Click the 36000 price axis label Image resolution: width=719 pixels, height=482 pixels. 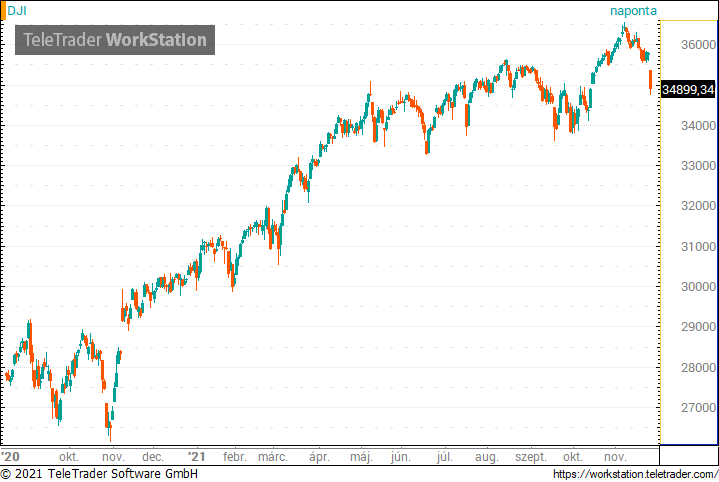point(698,45)
